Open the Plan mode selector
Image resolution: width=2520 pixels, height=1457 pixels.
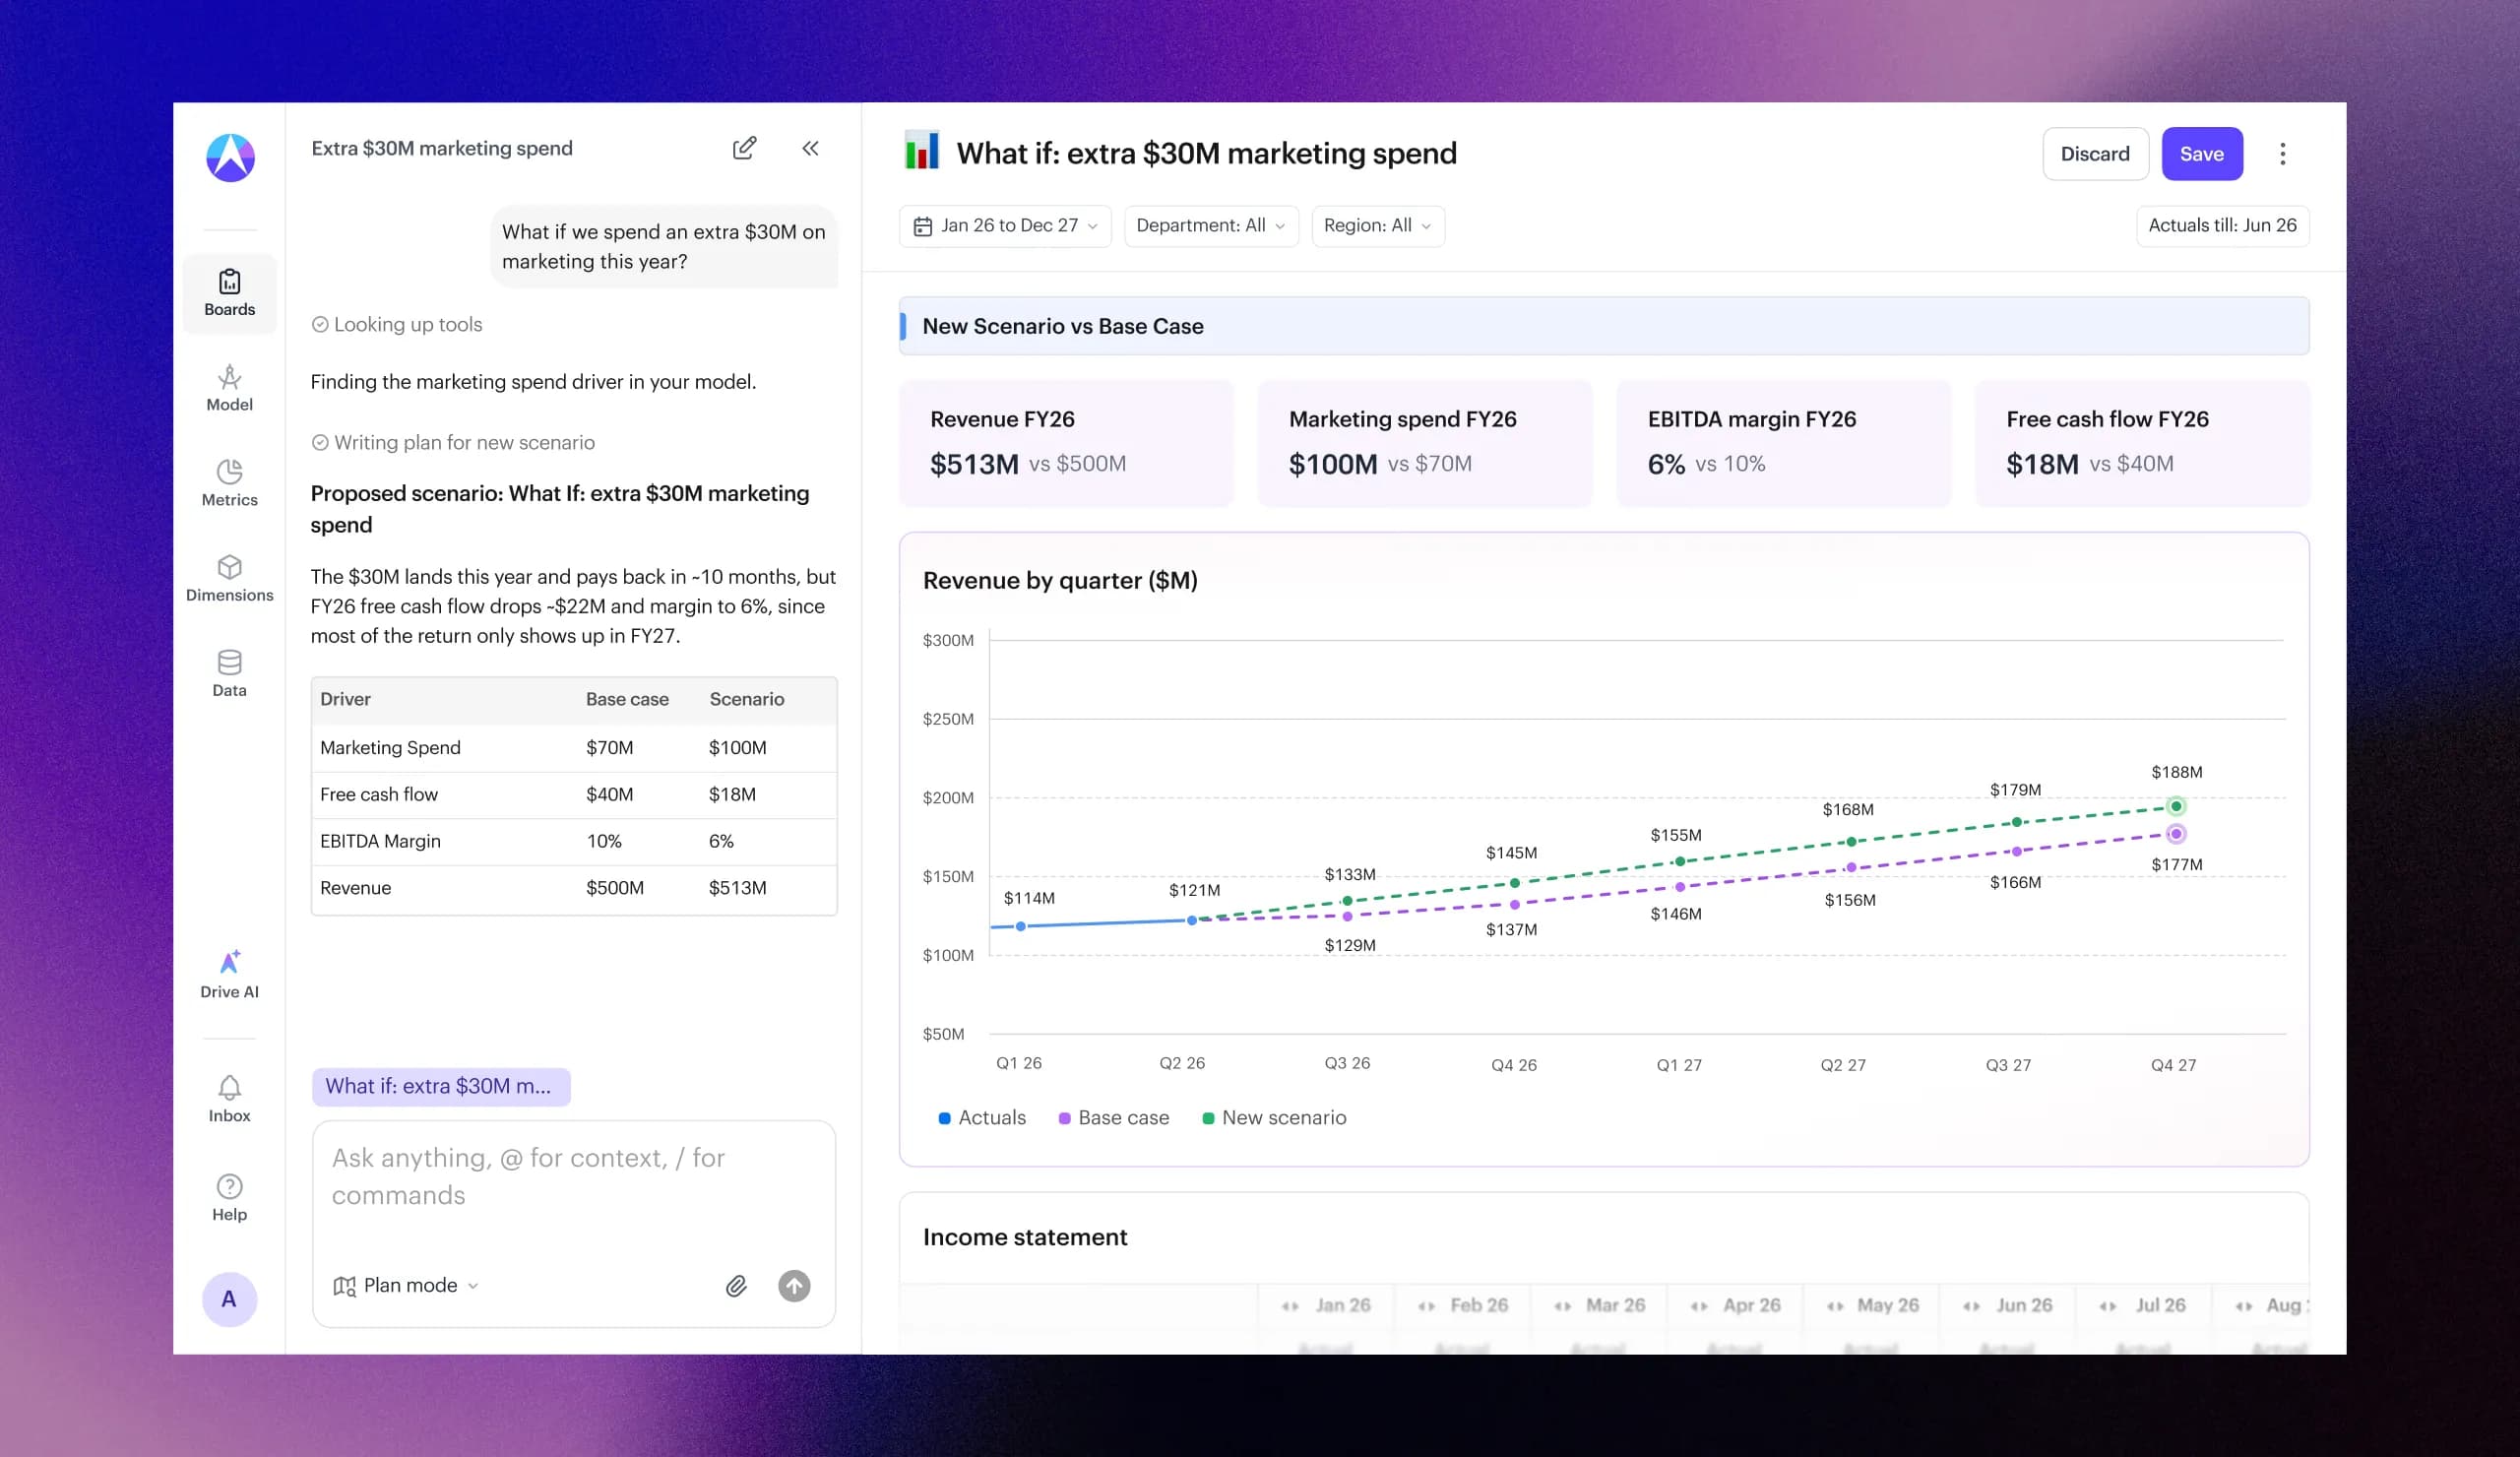[406, 1285]
